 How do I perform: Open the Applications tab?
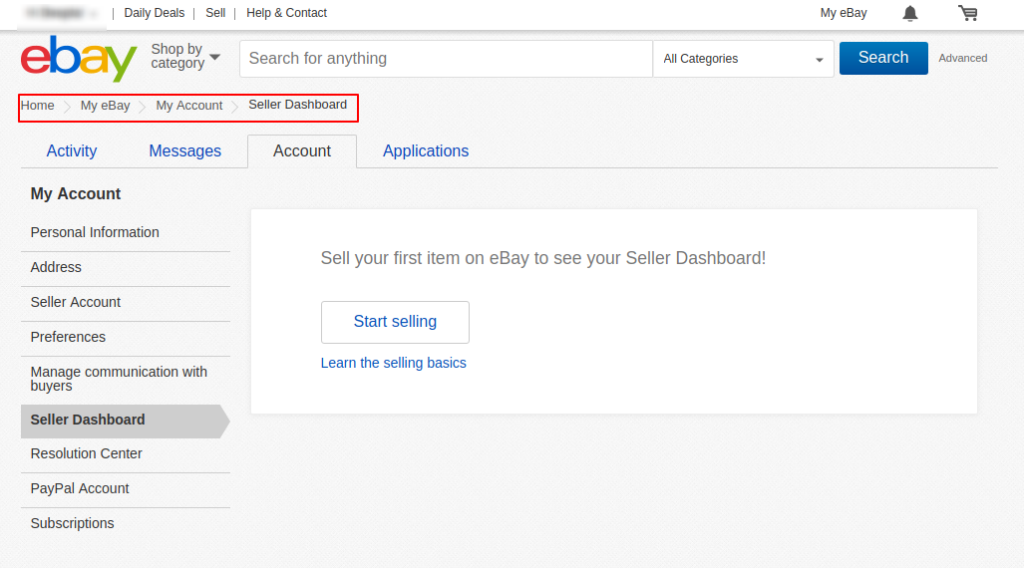click(x=426, y=151)
